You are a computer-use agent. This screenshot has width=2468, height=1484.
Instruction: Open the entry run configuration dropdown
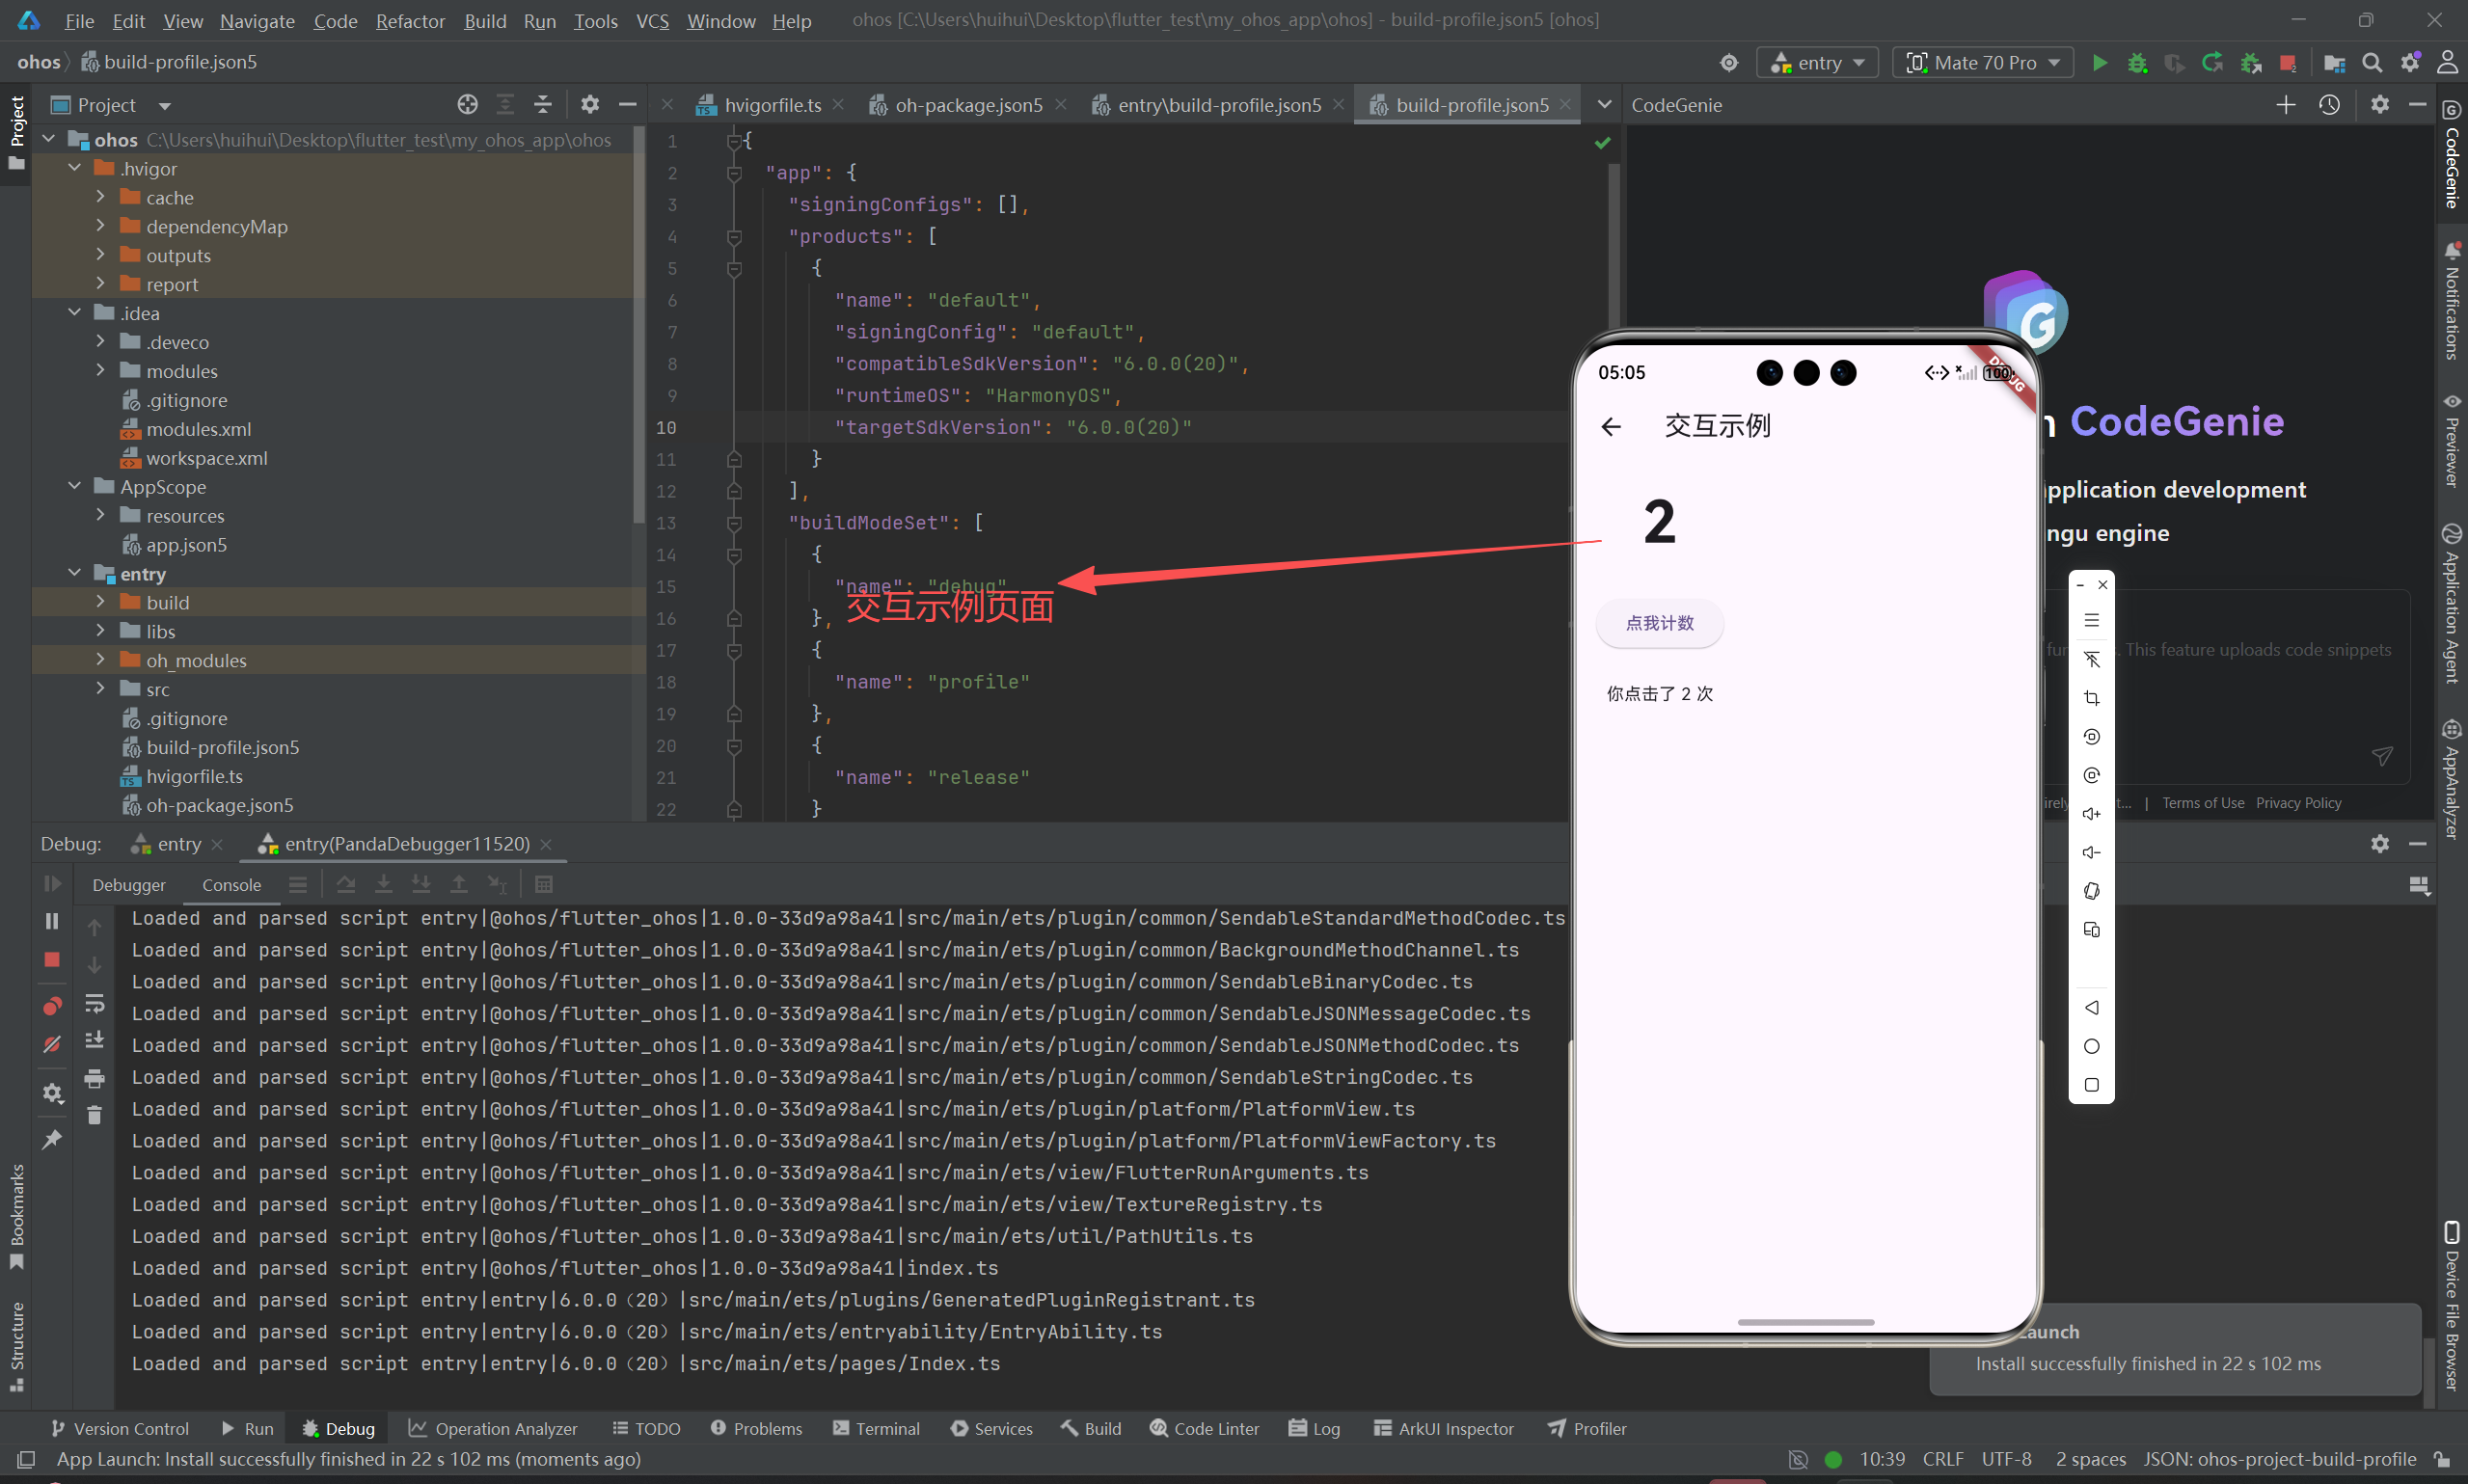click(1817, 63)
